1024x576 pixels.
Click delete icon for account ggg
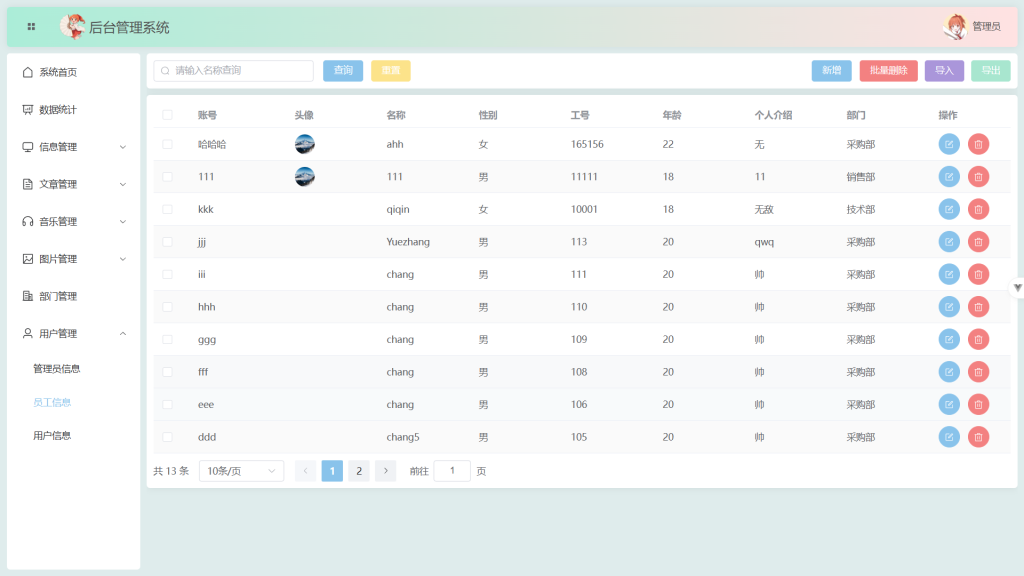(x=978, y=339)
